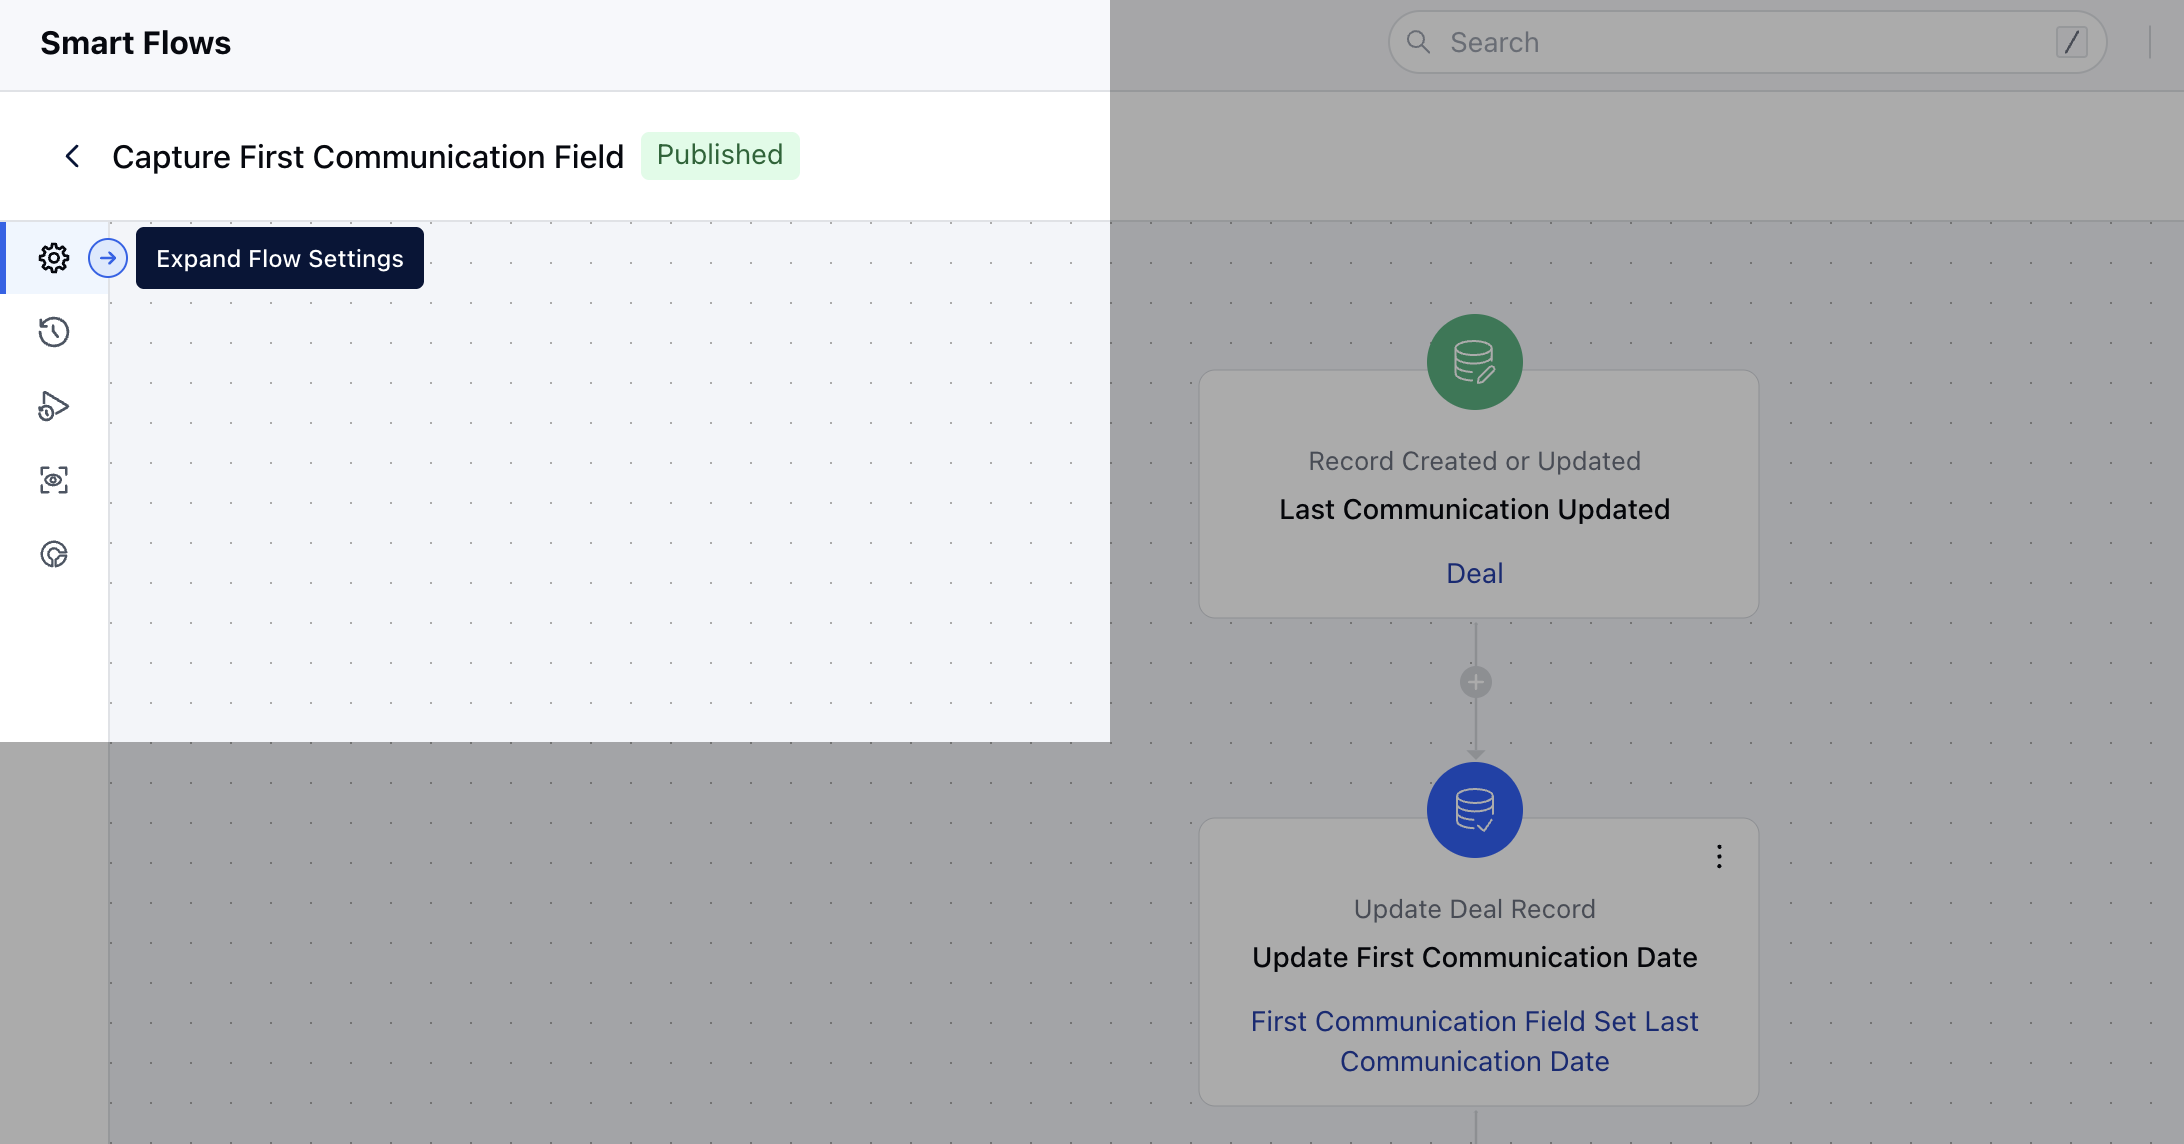2184x1144 pixels.
Task: Click the search magnifier icon
Action: coord(1418,42)
